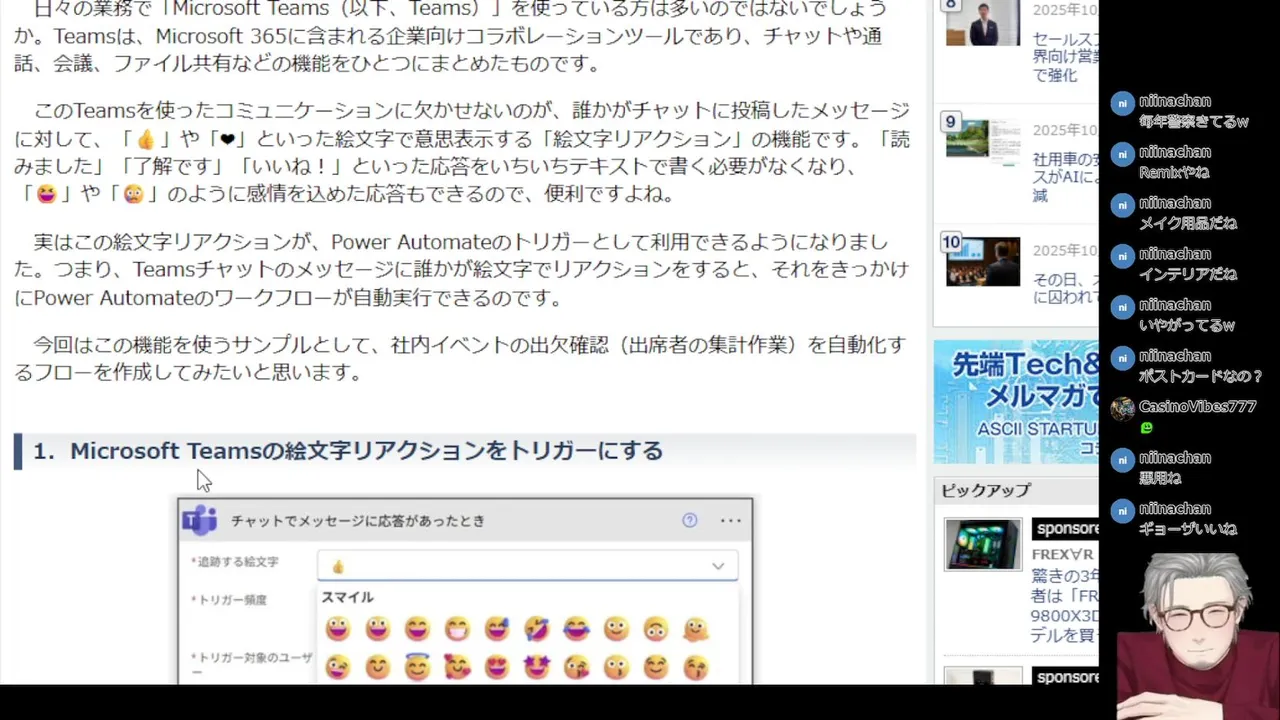Pick the winking tongue-out emoji
The height and width of the screenshot is (720, 1280).
pos(338,667)
